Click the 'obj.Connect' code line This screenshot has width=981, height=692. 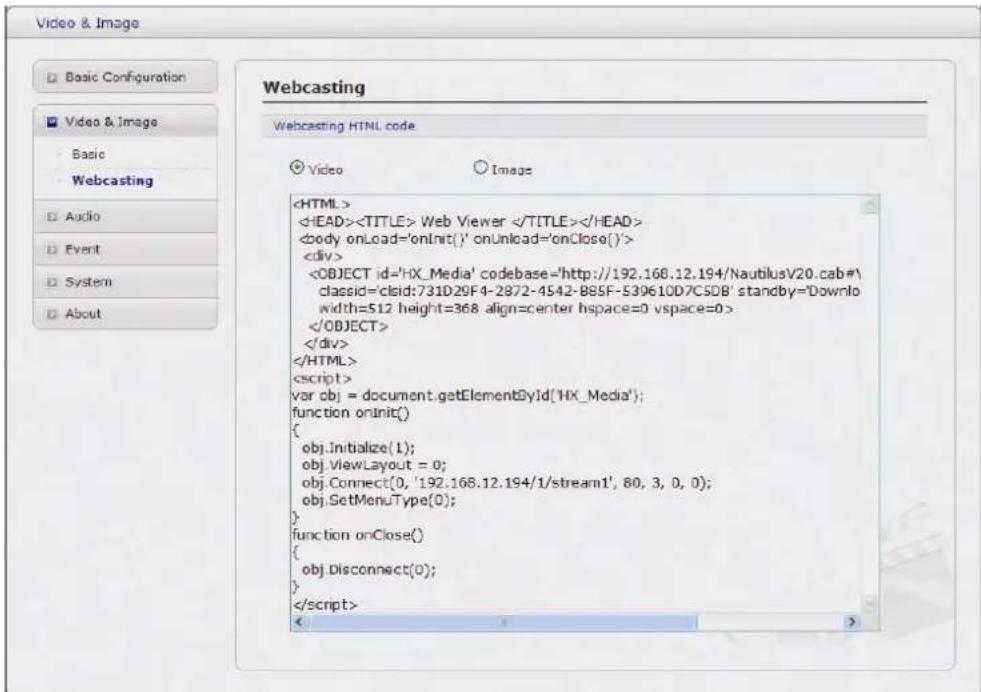coord(507,482)
